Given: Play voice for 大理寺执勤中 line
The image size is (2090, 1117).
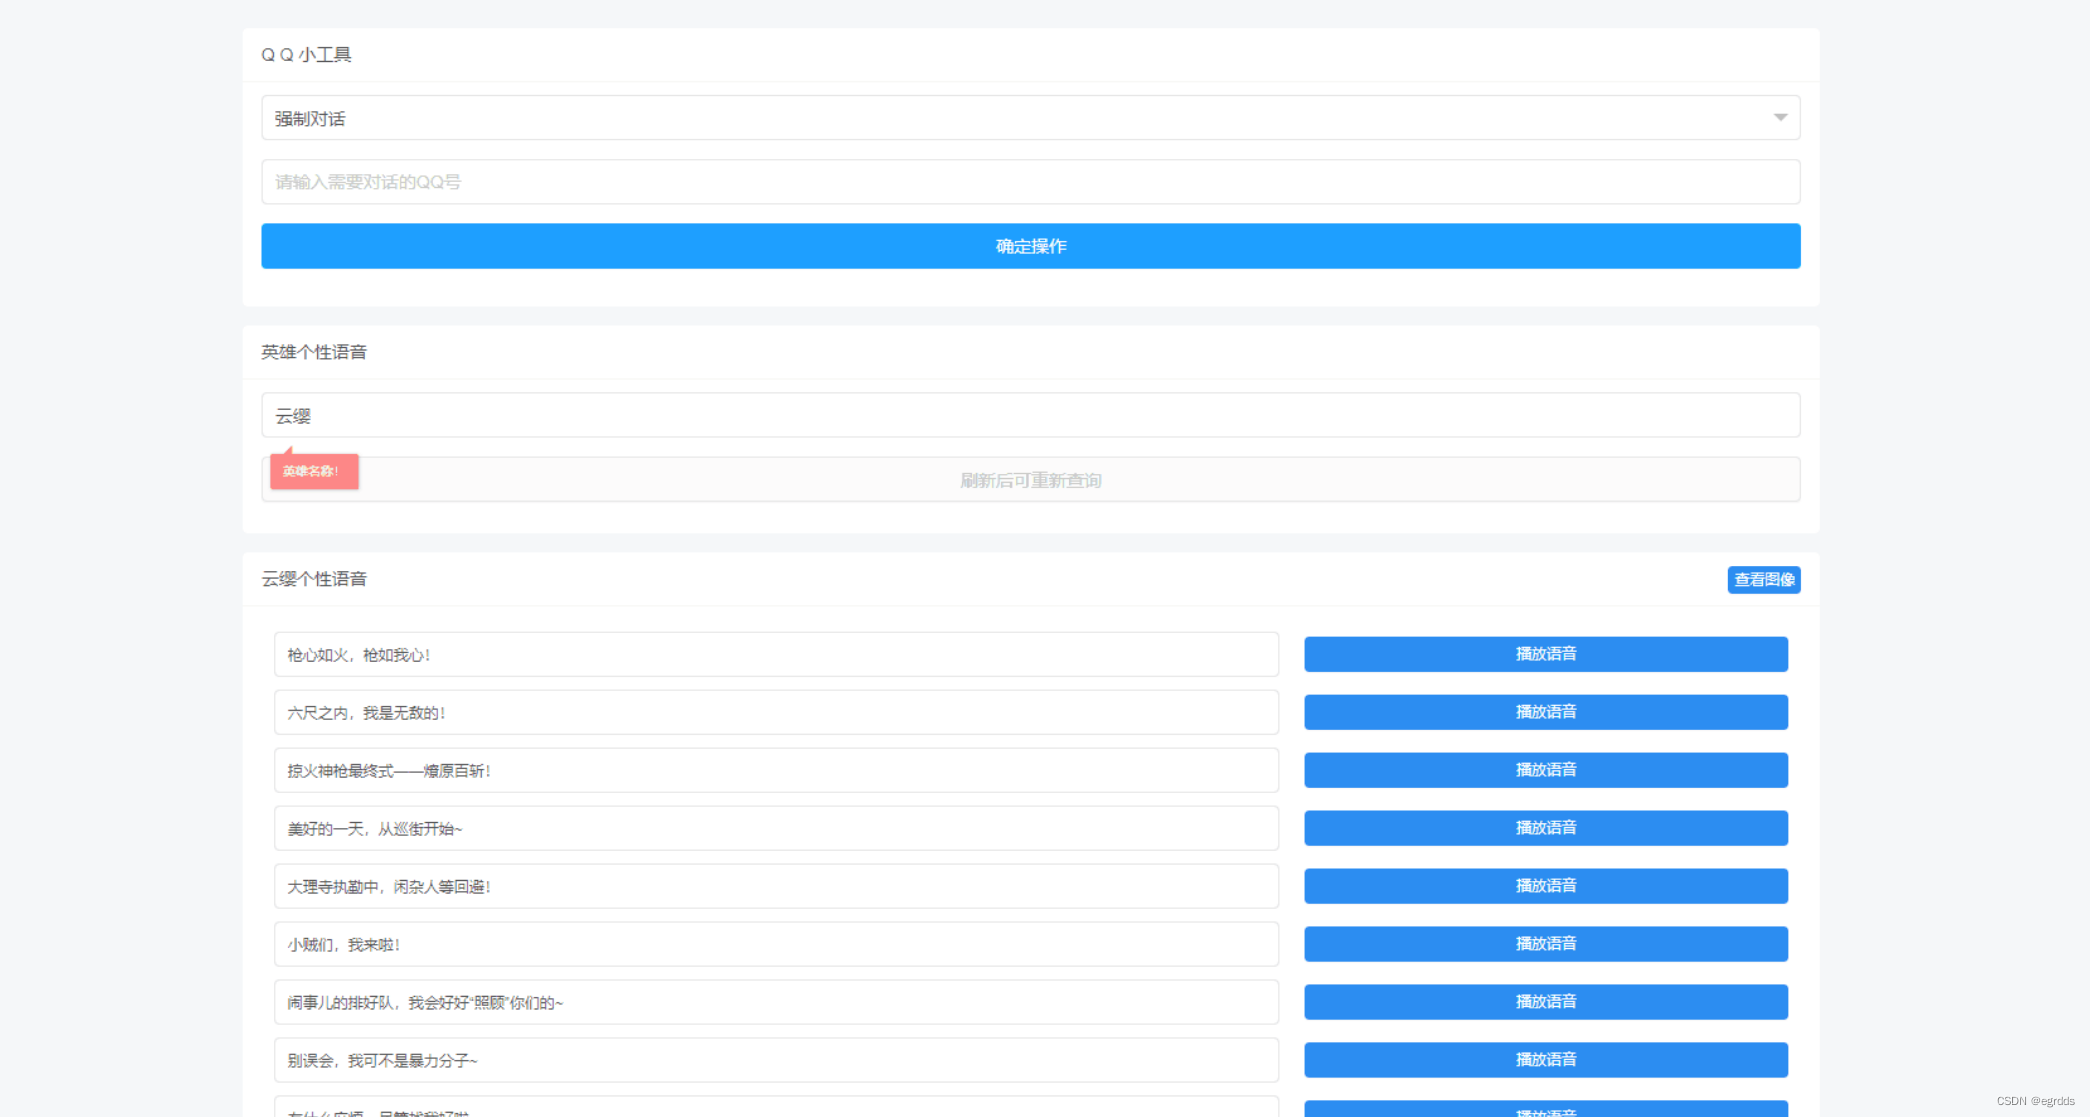Looking at the screenshot, I should pyautogui.click(x=1545, y=886).
